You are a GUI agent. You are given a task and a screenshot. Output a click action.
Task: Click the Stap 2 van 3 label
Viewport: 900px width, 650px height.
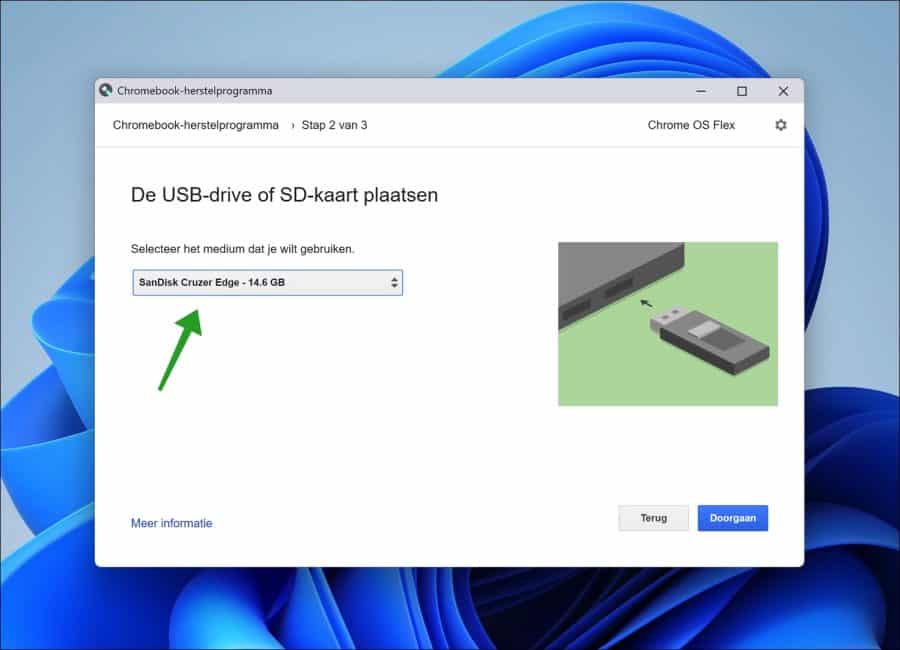pos(335,125)
